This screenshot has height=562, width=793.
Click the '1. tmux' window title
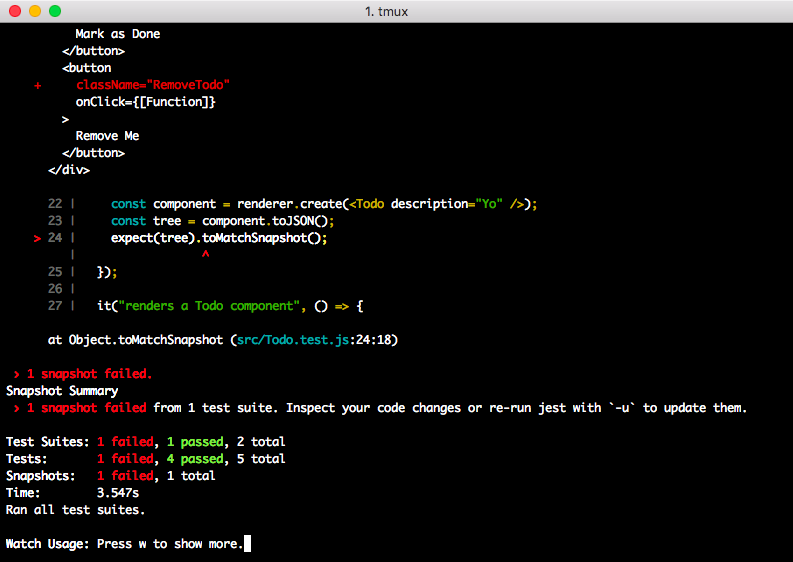(396, 11)
